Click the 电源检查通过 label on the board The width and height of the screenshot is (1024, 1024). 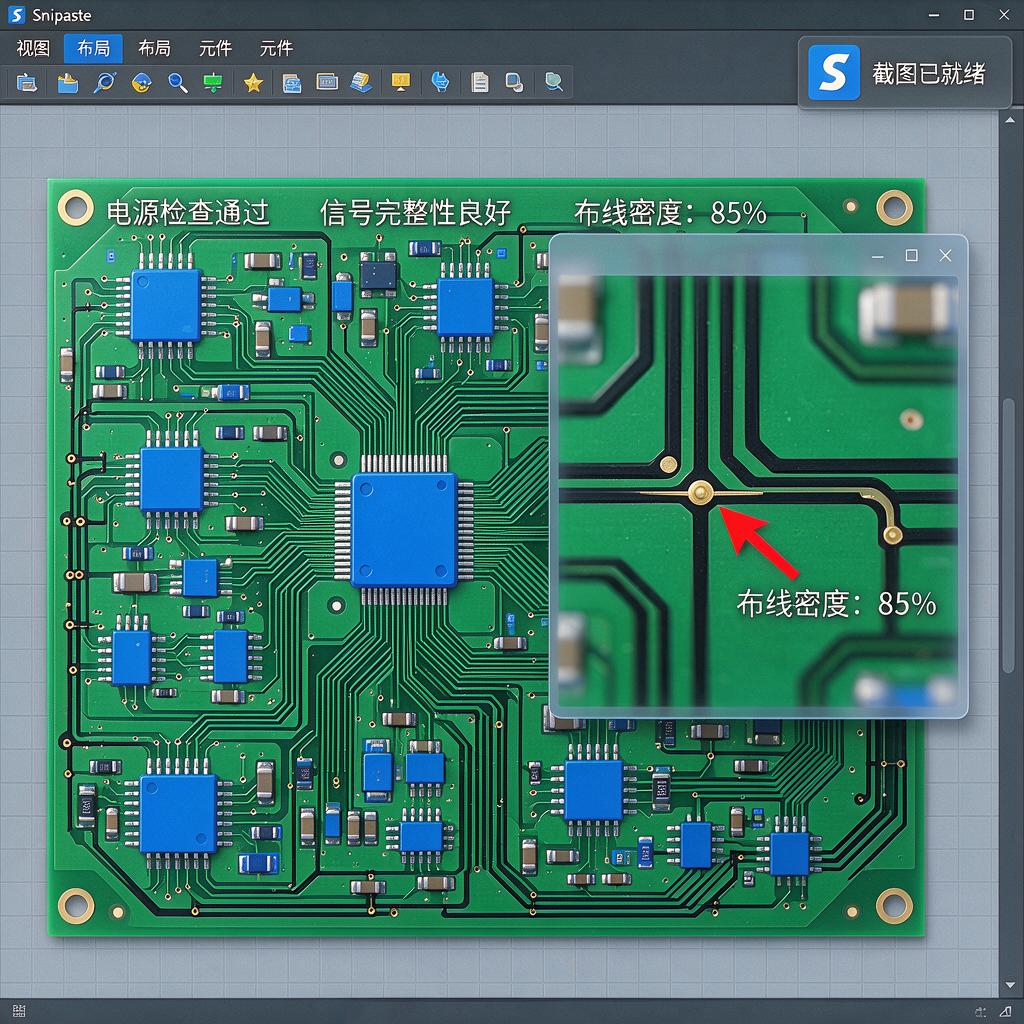pos(187,212)
